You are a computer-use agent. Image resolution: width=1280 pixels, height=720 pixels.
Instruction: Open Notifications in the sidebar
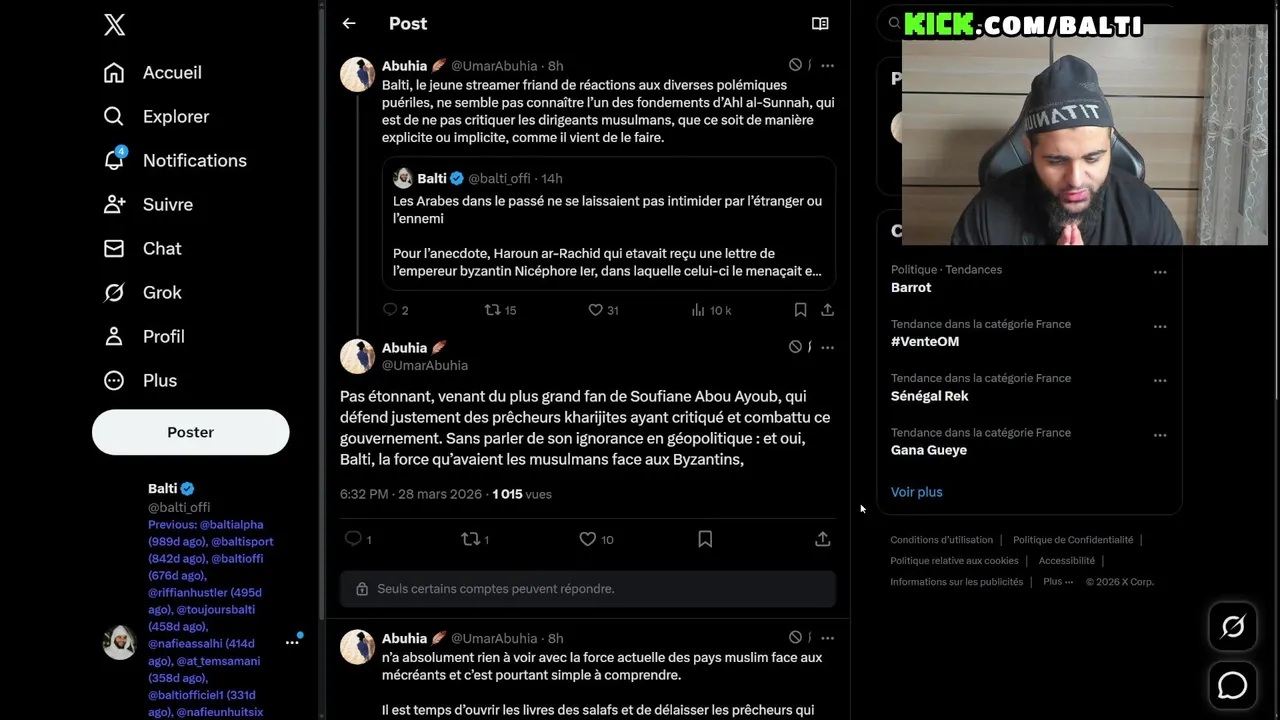click(x=194, y=160)
